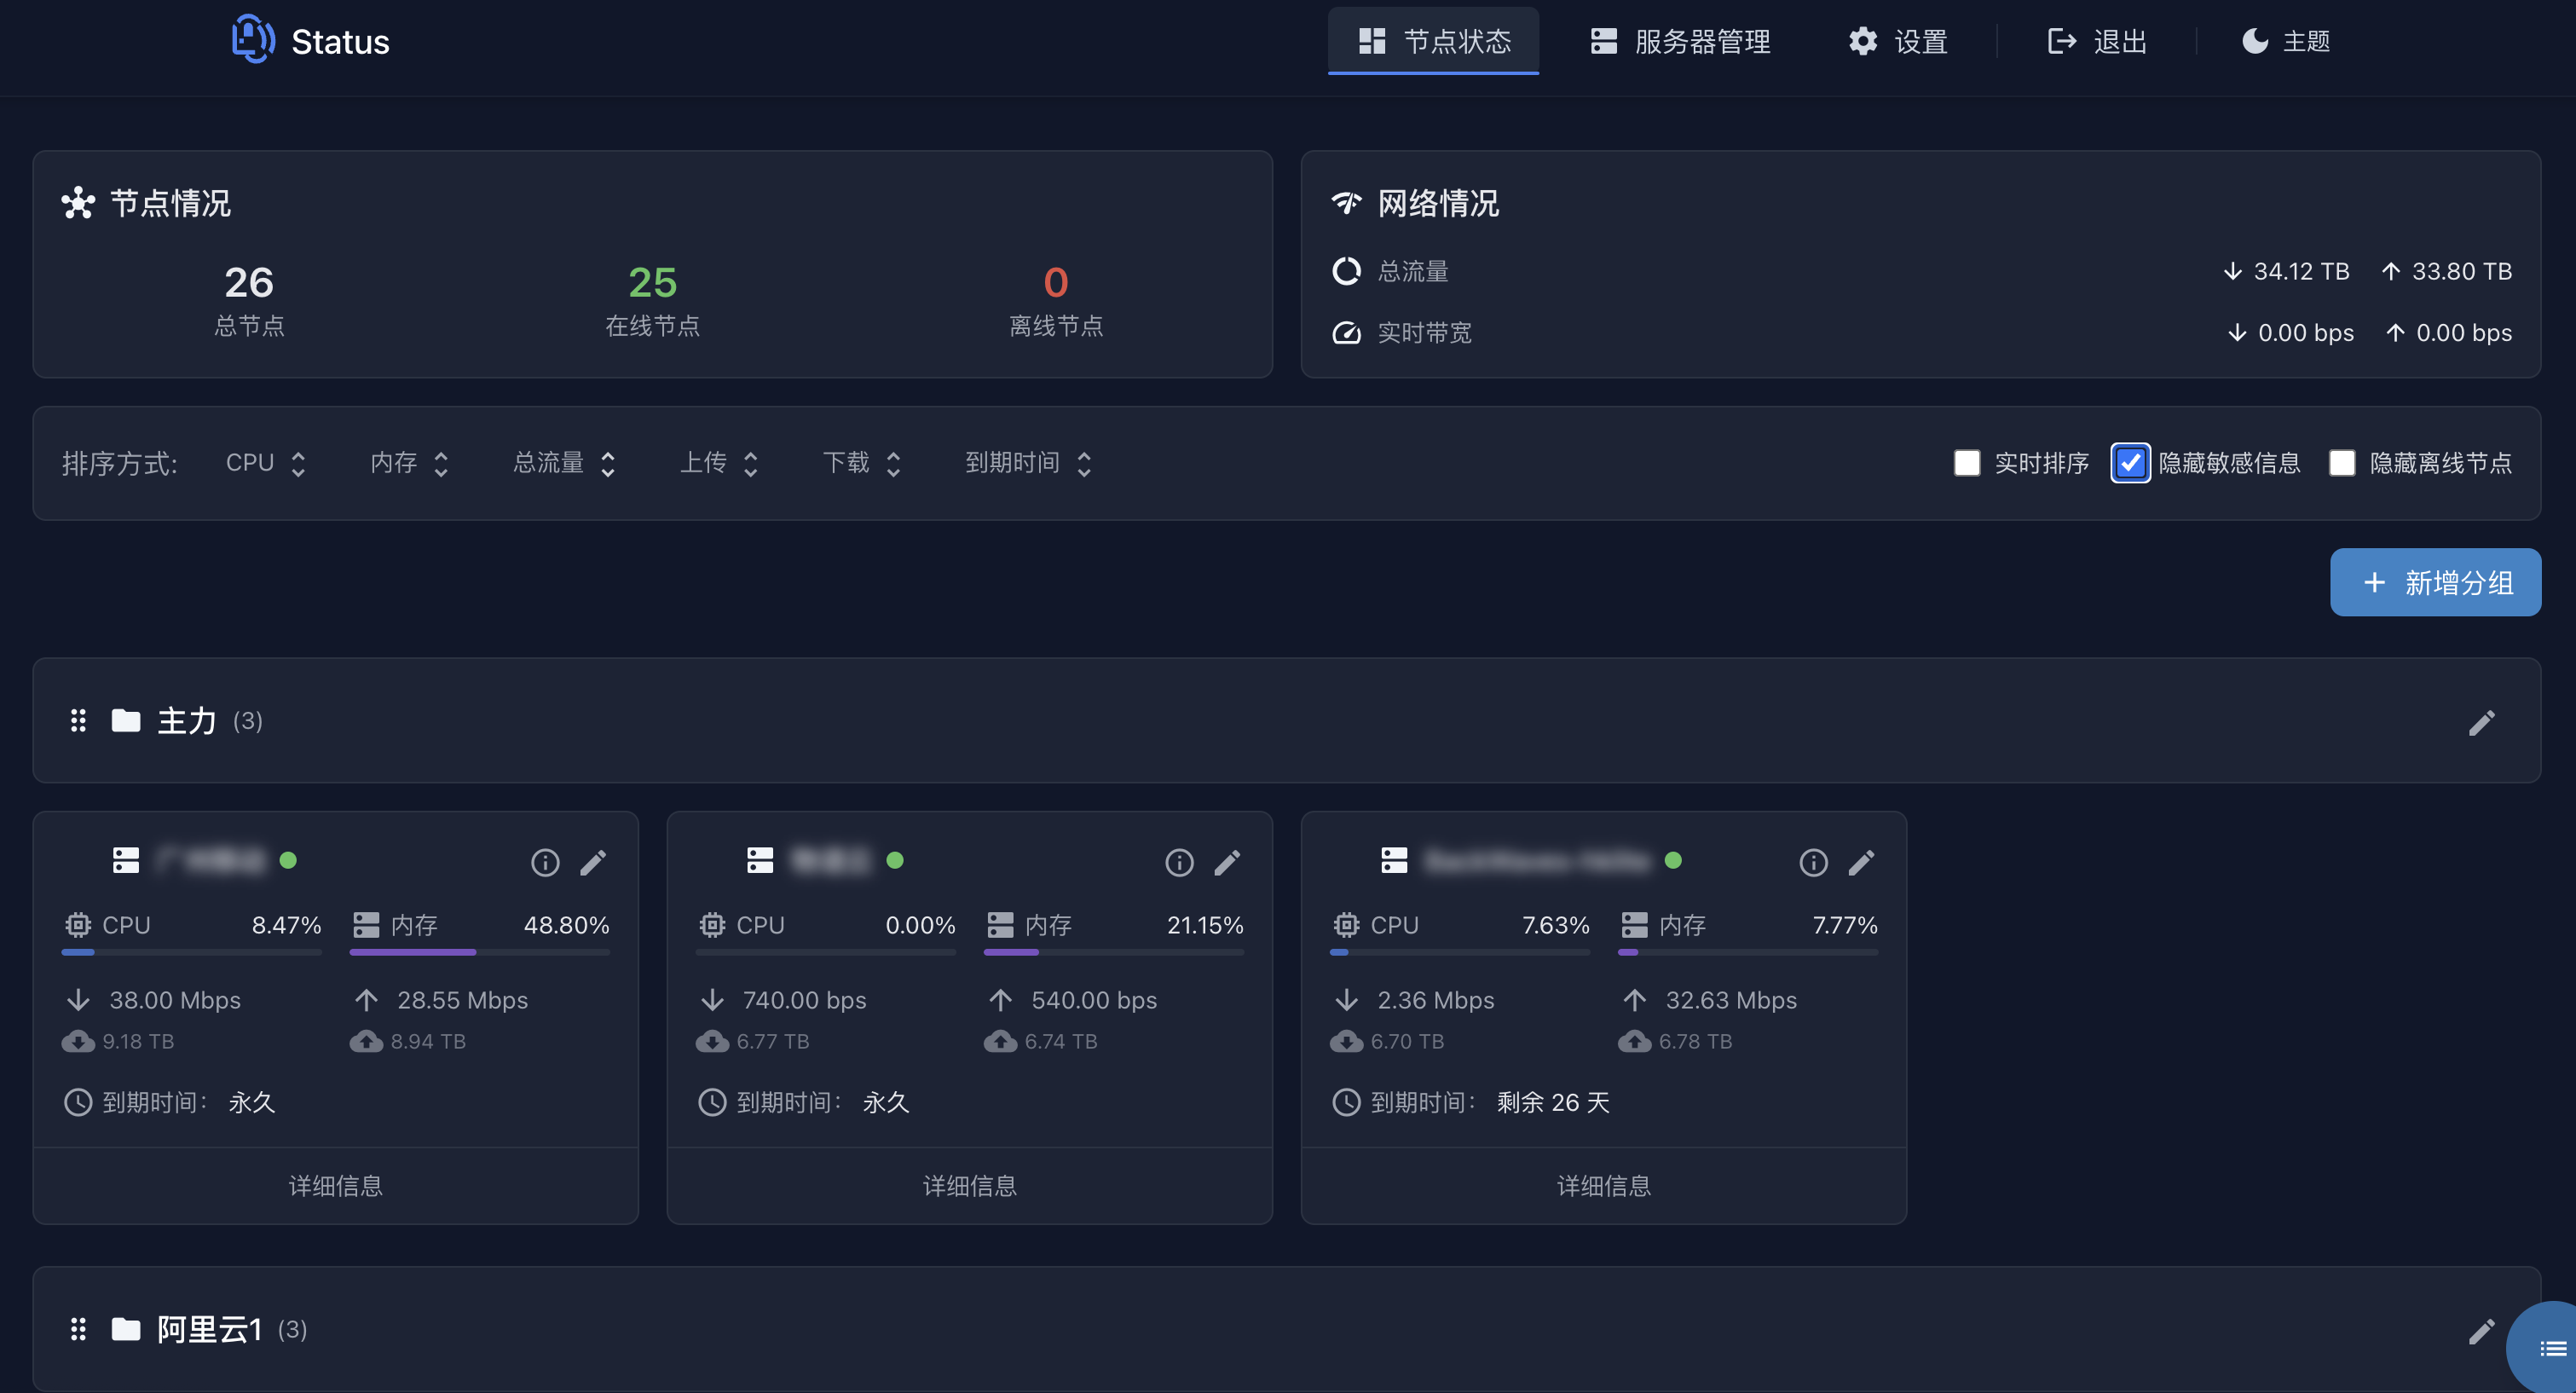Image resolution: width=2576 pixels, height=1393 pixels.
Task: Check the 隐藏离线节点 checkbox
Action: (2342, 463)
